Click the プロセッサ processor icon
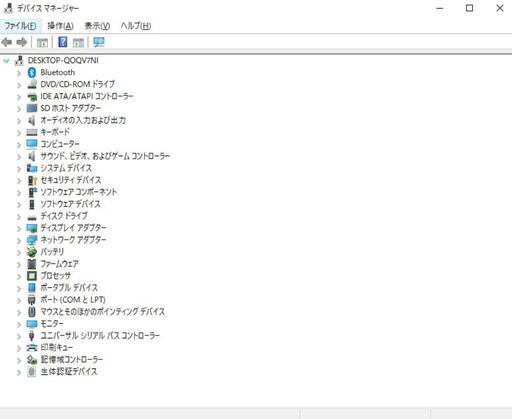The height and width of the screenshot is (419, 512). 32,276
